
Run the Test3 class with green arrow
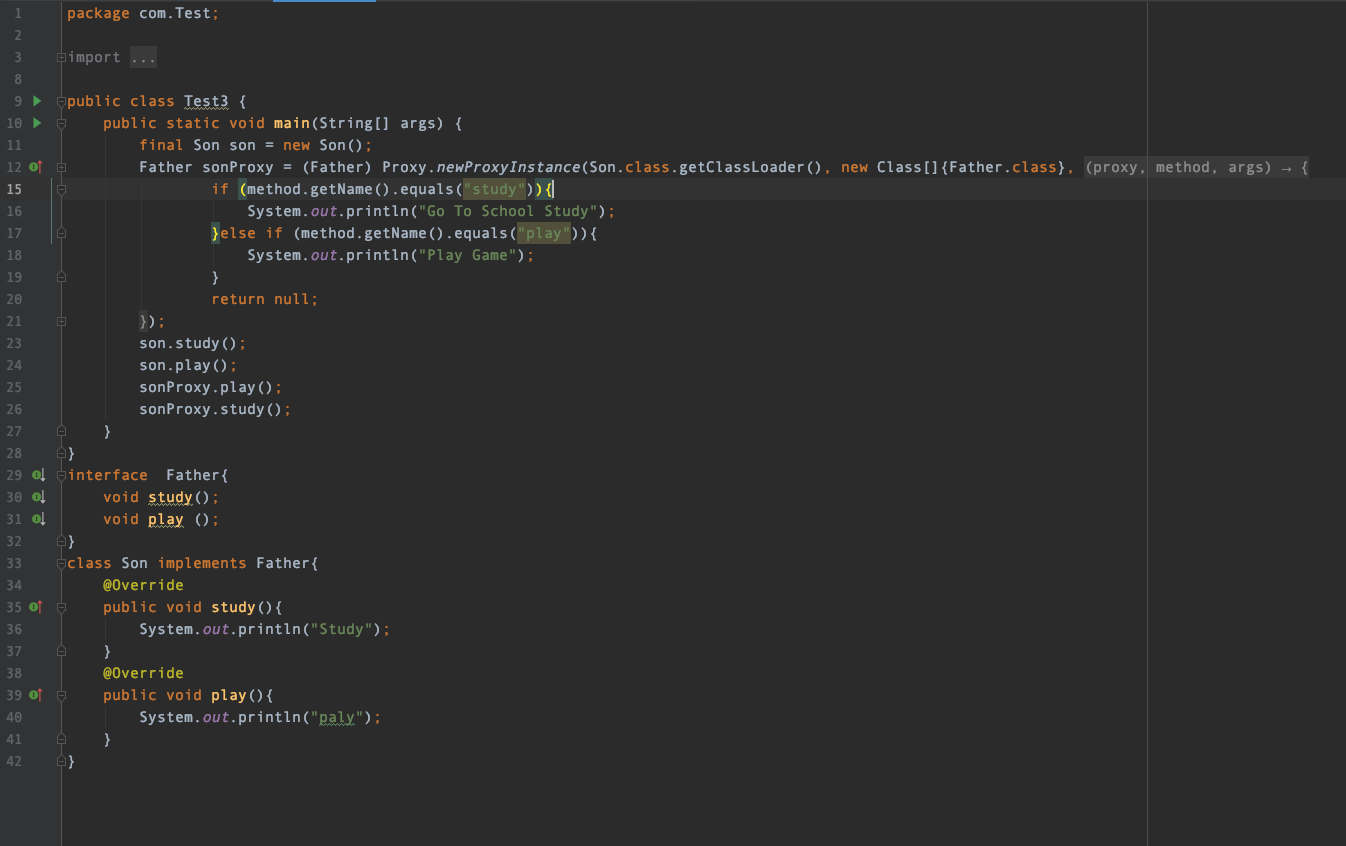click(37, 101)
